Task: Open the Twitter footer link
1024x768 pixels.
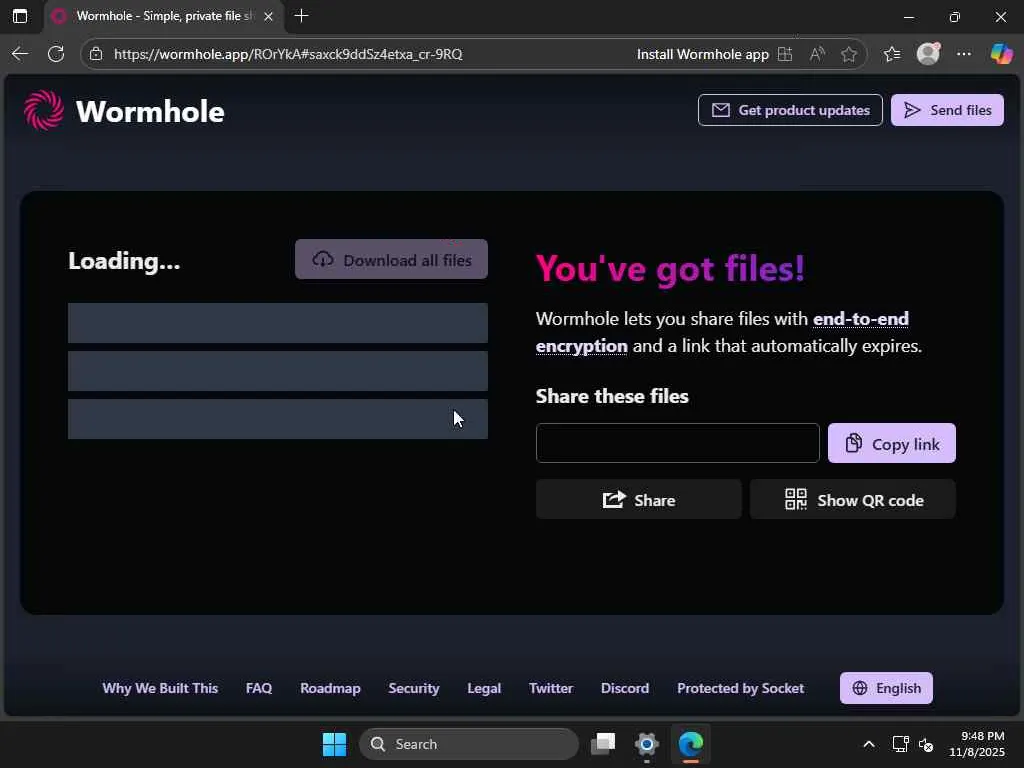Action: pyautogui.click(x=551, y=688)
